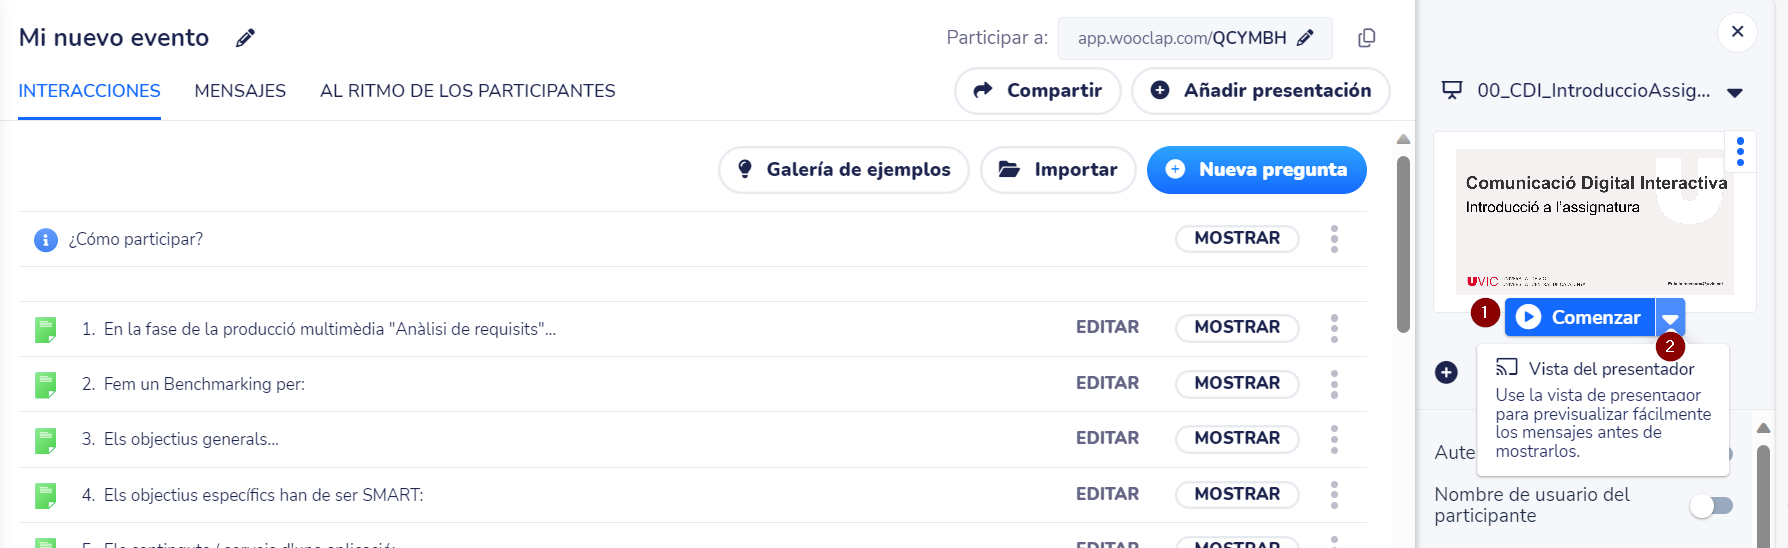
Task: Copy participation link icon
Action: (1367, 38)
